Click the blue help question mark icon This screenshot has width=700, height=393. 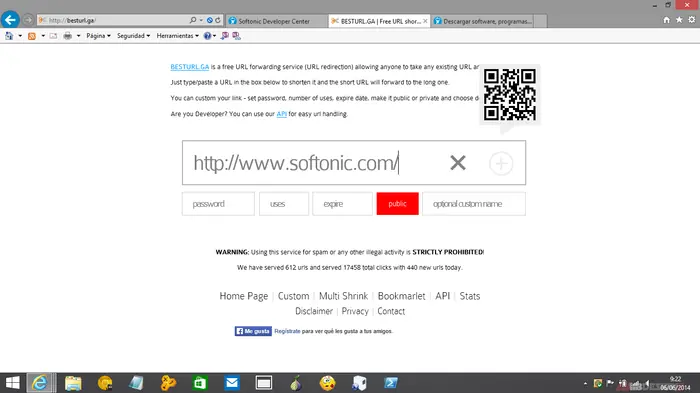point(207,36)
